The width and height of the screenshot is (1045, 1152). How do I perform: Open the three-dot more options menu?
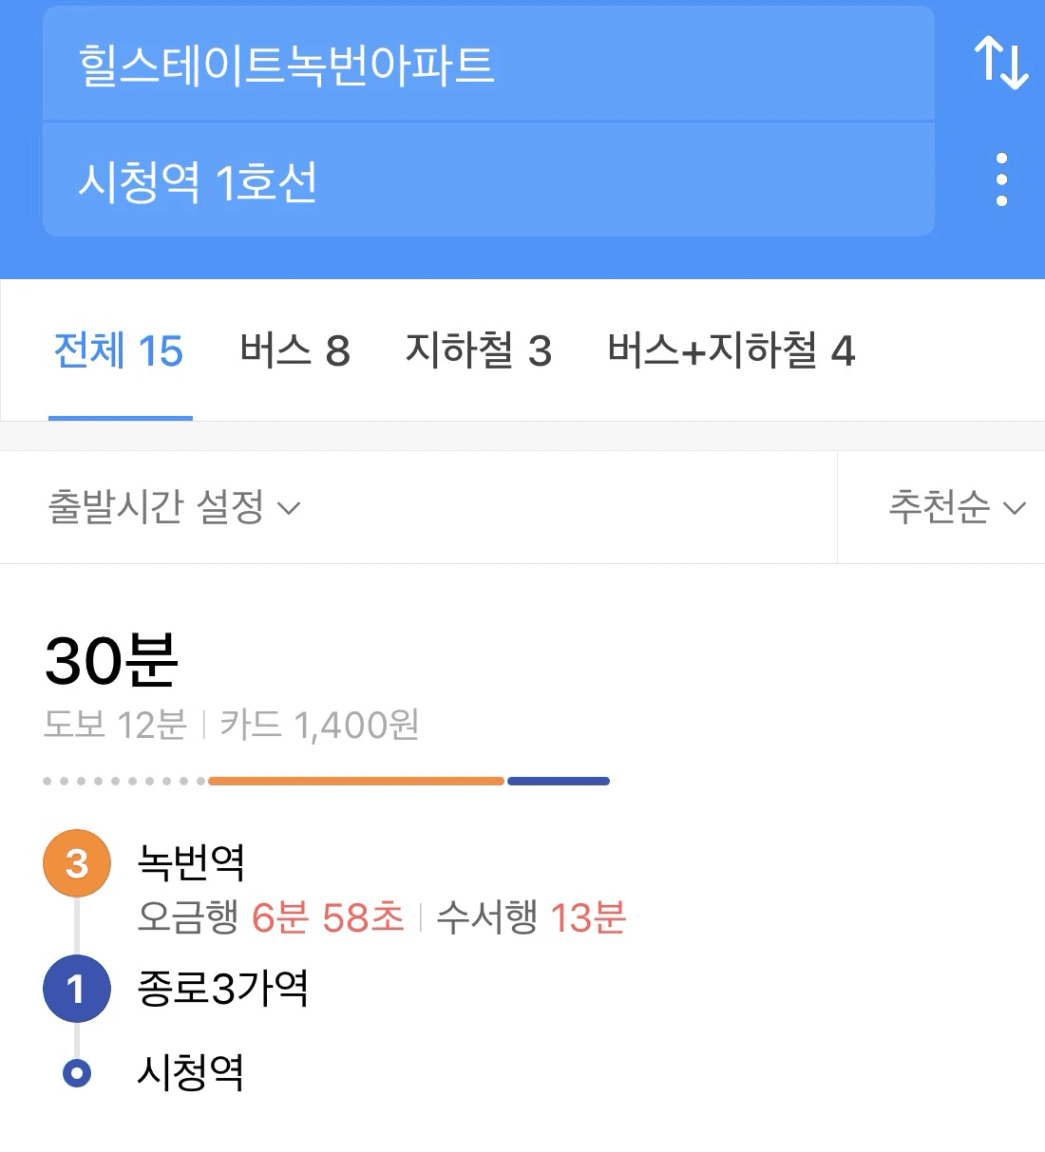pyautogui.click(x=1001, y=179)
